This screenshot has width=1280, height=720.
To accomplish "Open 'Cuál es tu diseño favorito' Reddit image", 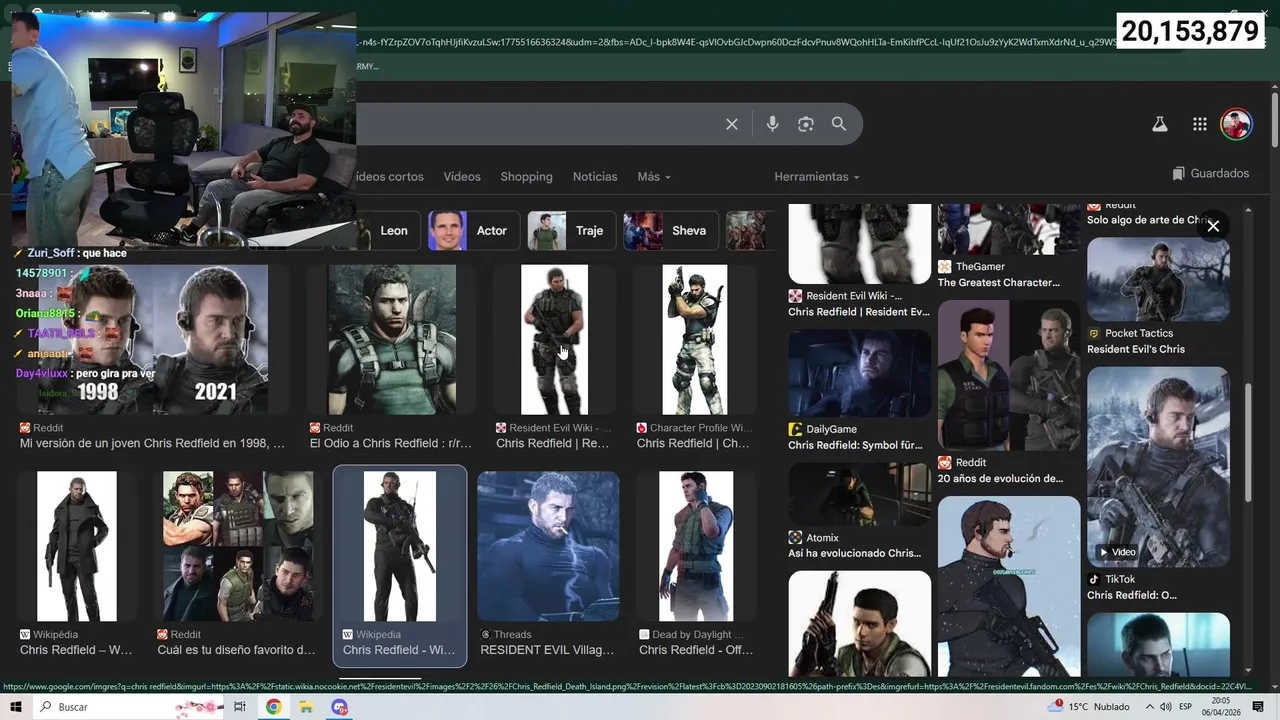I will pos(238,546).
